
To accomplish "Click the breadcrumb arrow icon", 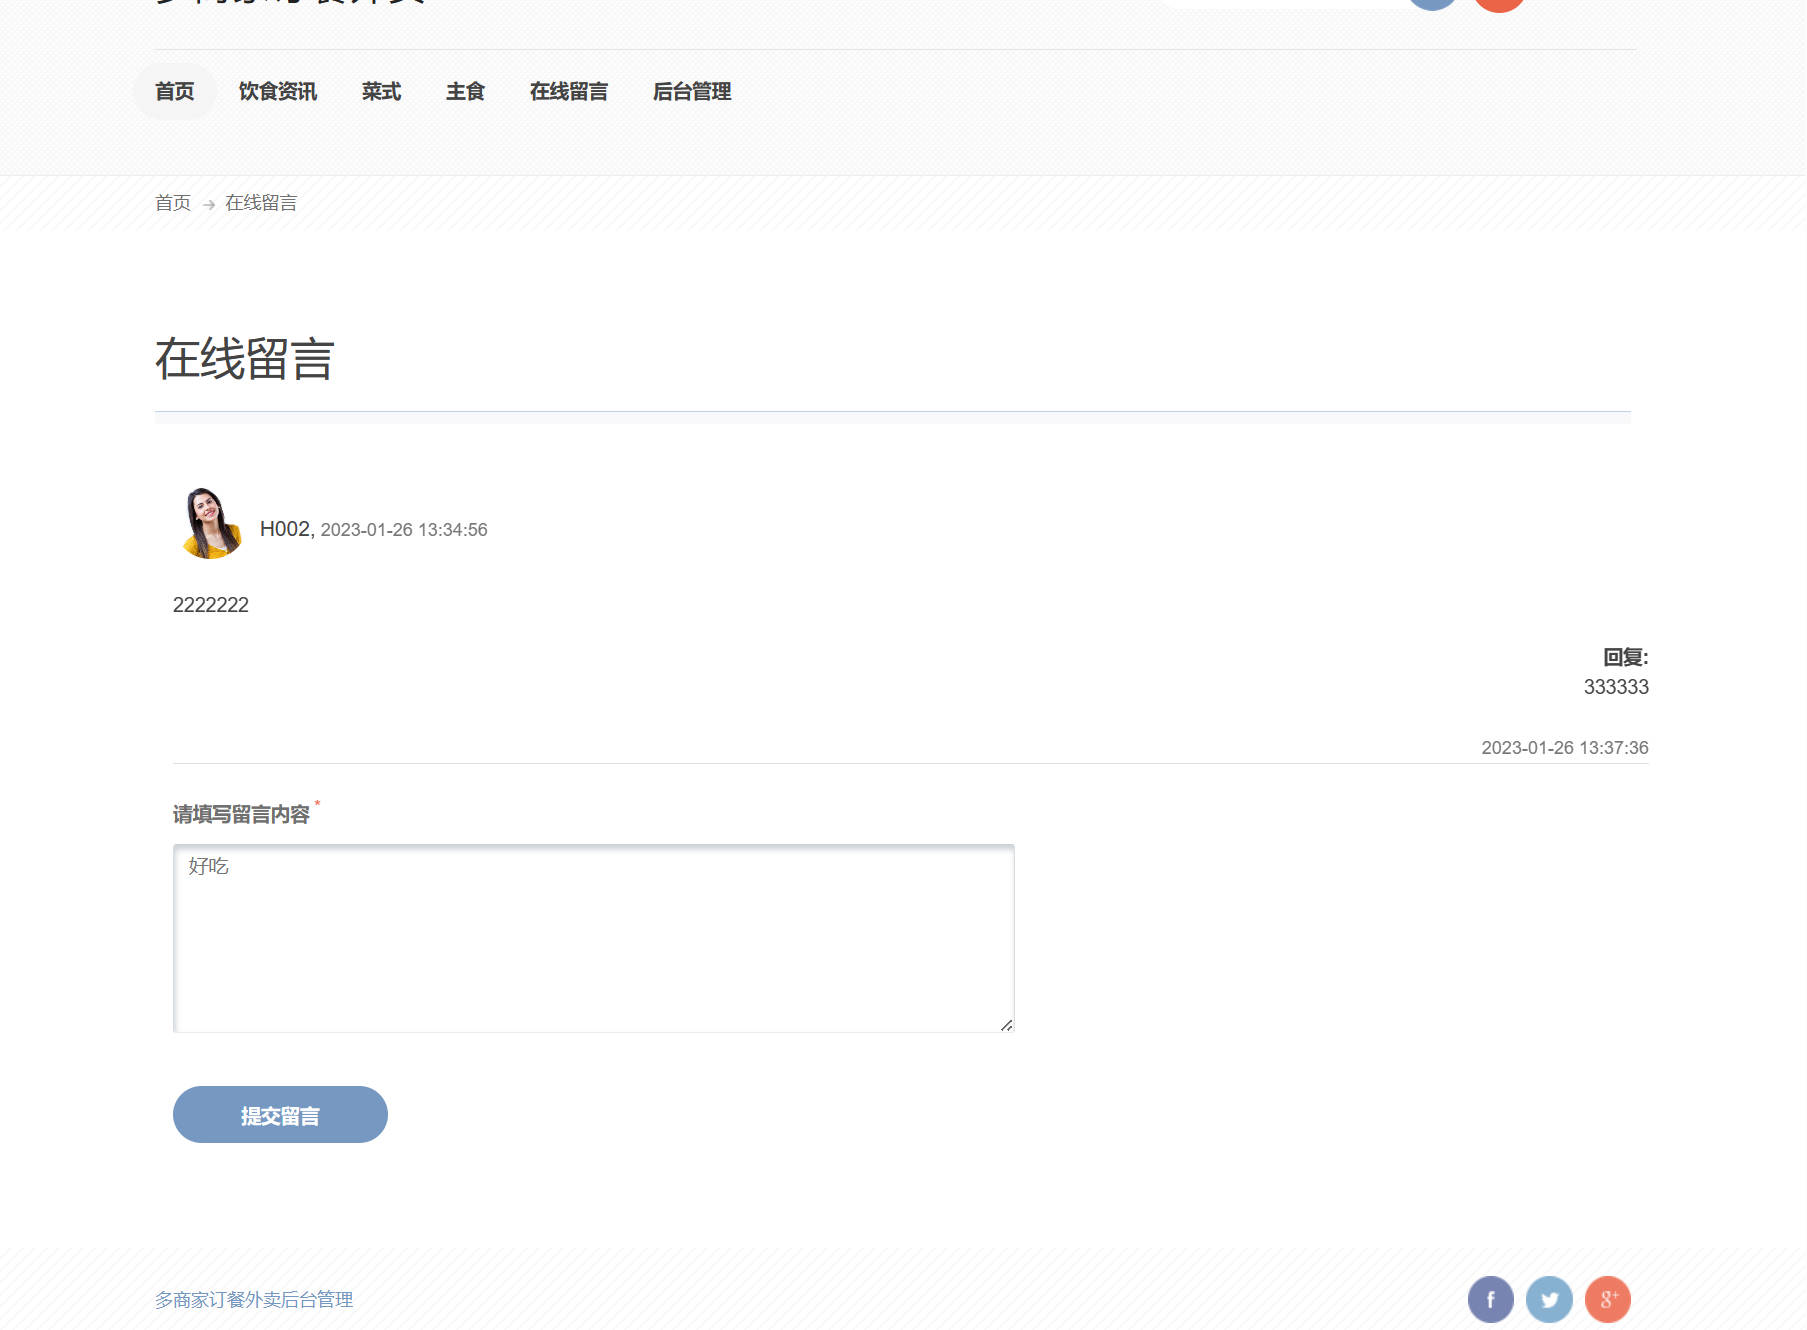I will [208, 203].
